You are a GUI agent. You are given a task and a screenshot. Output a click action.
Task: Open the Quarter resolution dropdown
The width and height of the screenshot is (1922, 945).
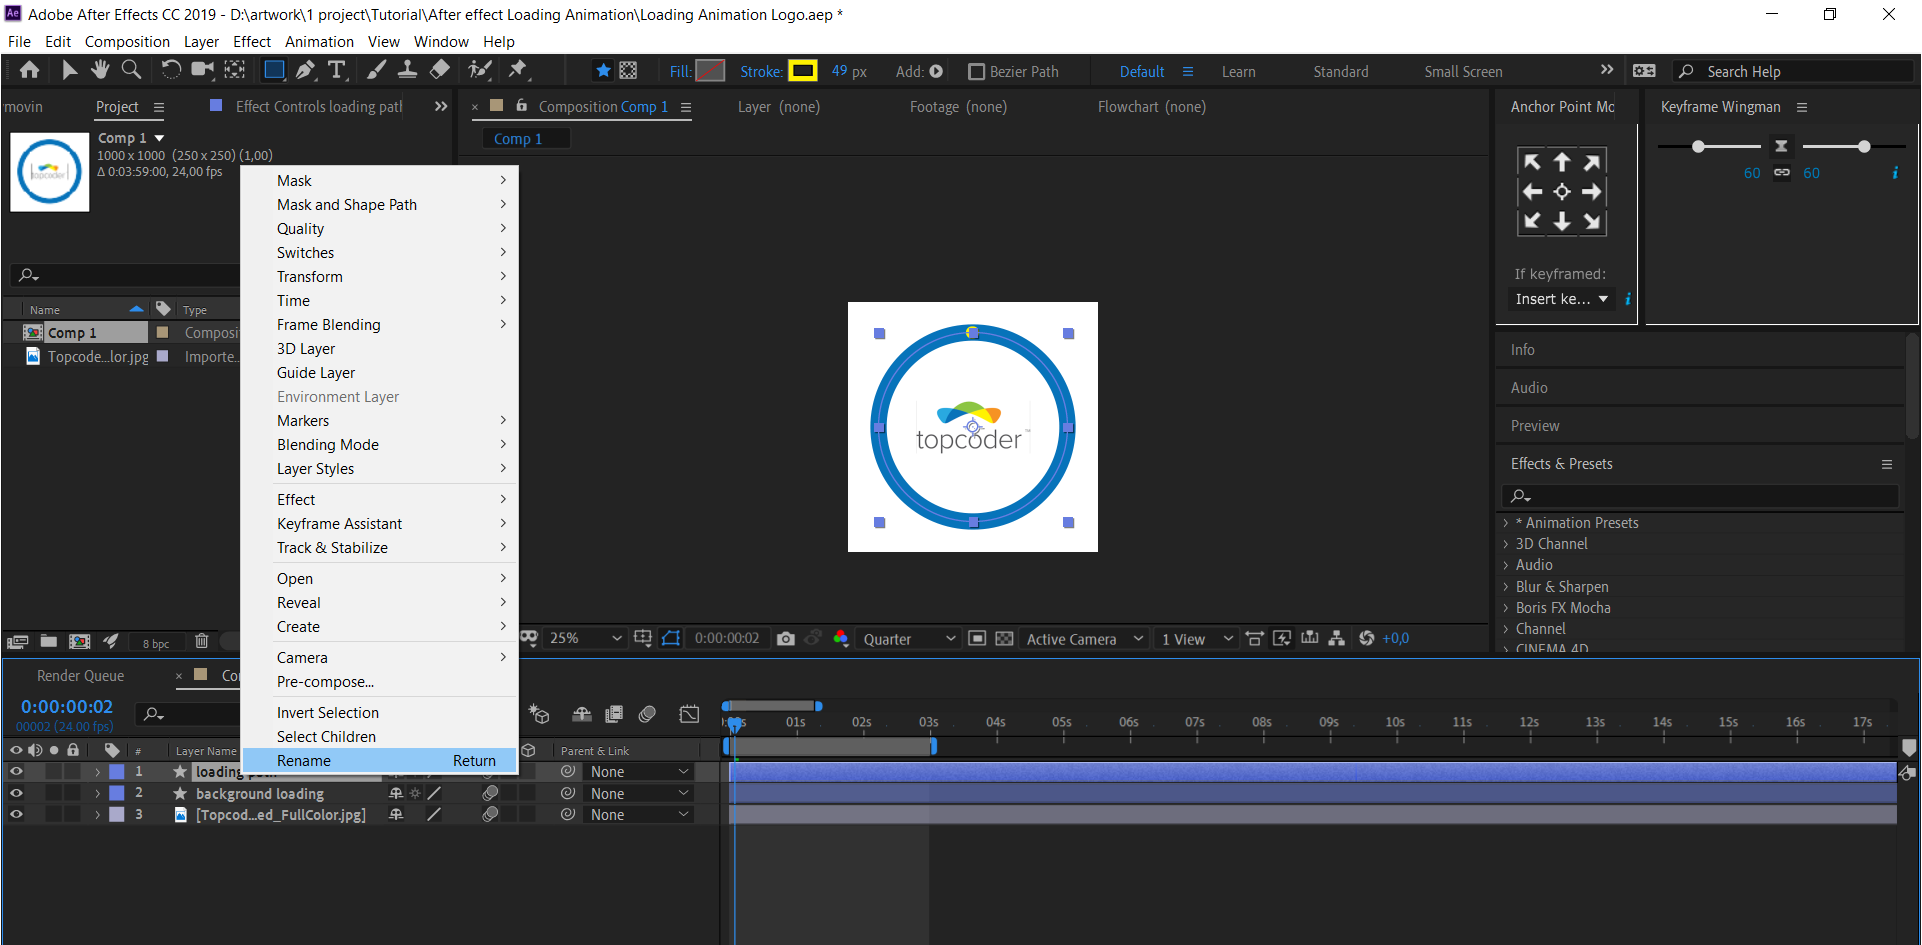click(909, 639)
